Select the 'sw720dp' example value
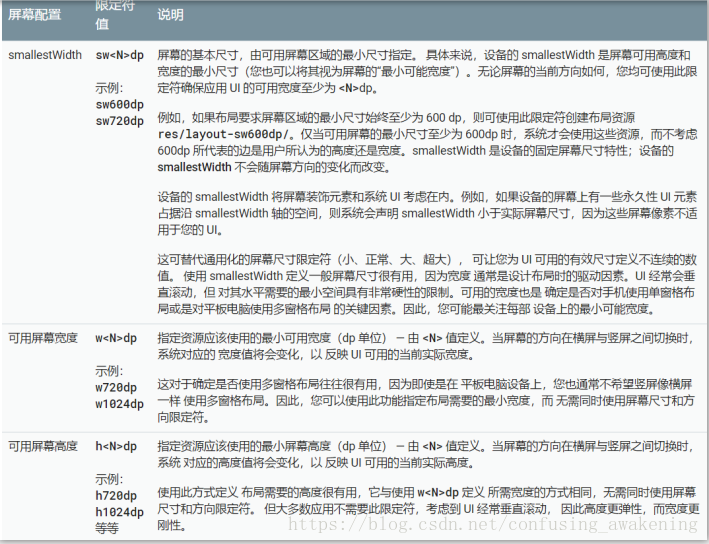Screen dimensions: 709x544 [119, 121]
